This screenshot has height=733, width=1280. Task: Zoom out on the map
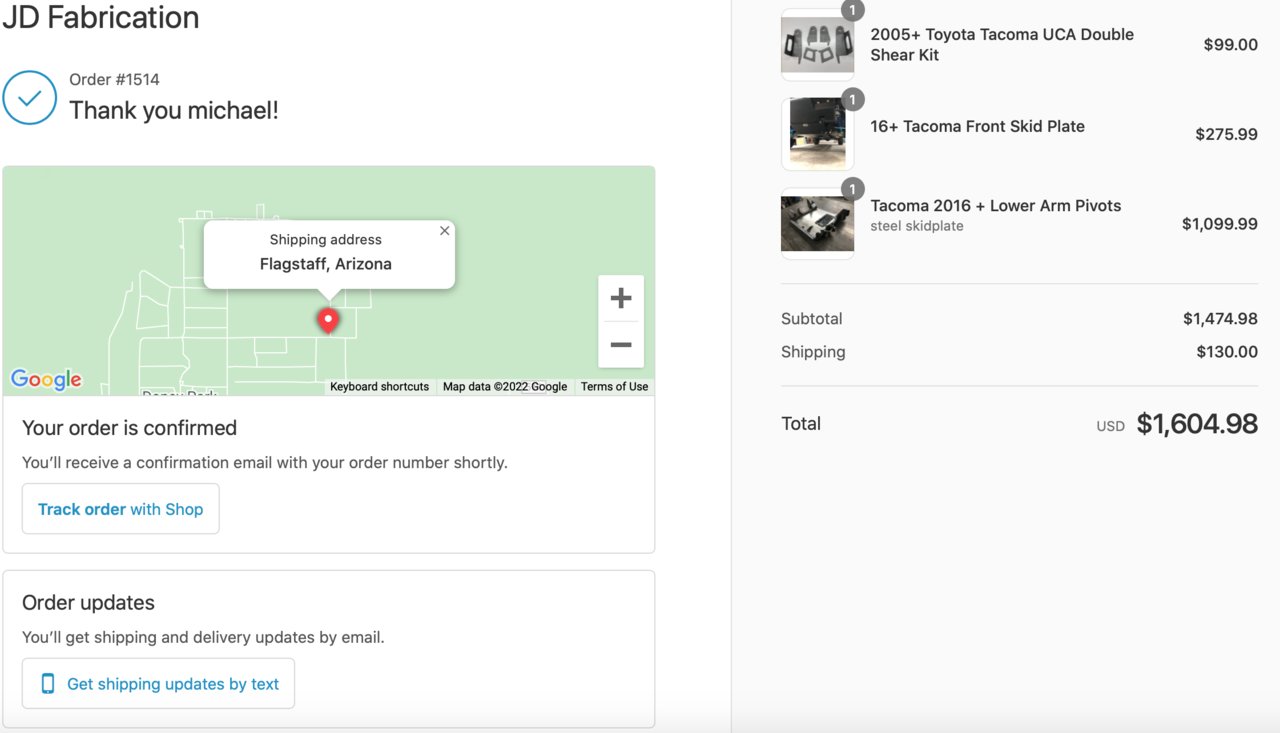pyautogui.click(x=621, y=345)
